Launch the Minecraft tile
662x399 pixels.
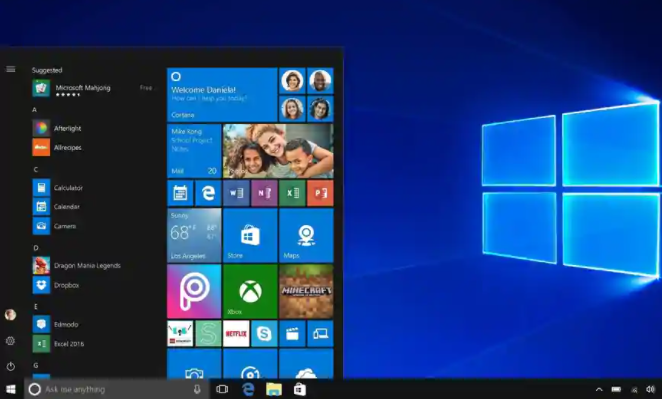pos(306,291)
